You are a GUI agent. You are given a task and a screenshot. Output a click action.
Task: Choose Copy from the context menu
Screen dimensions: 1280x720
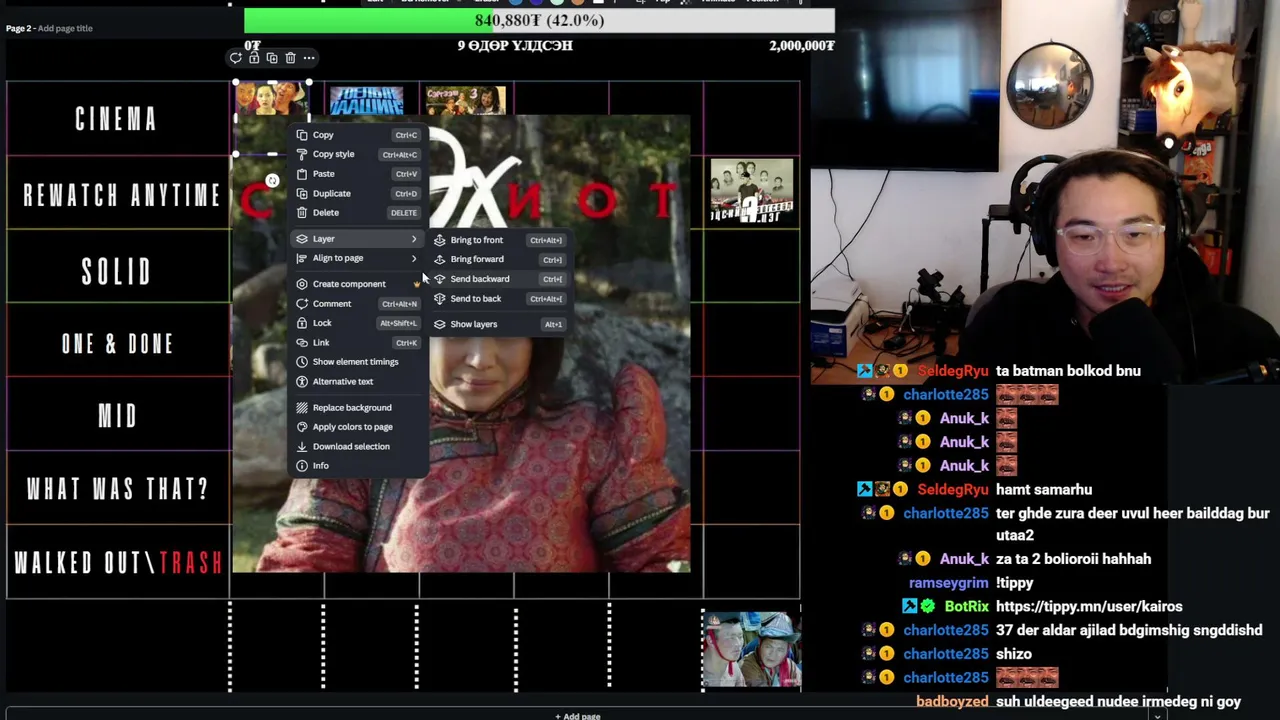(359, 135)
